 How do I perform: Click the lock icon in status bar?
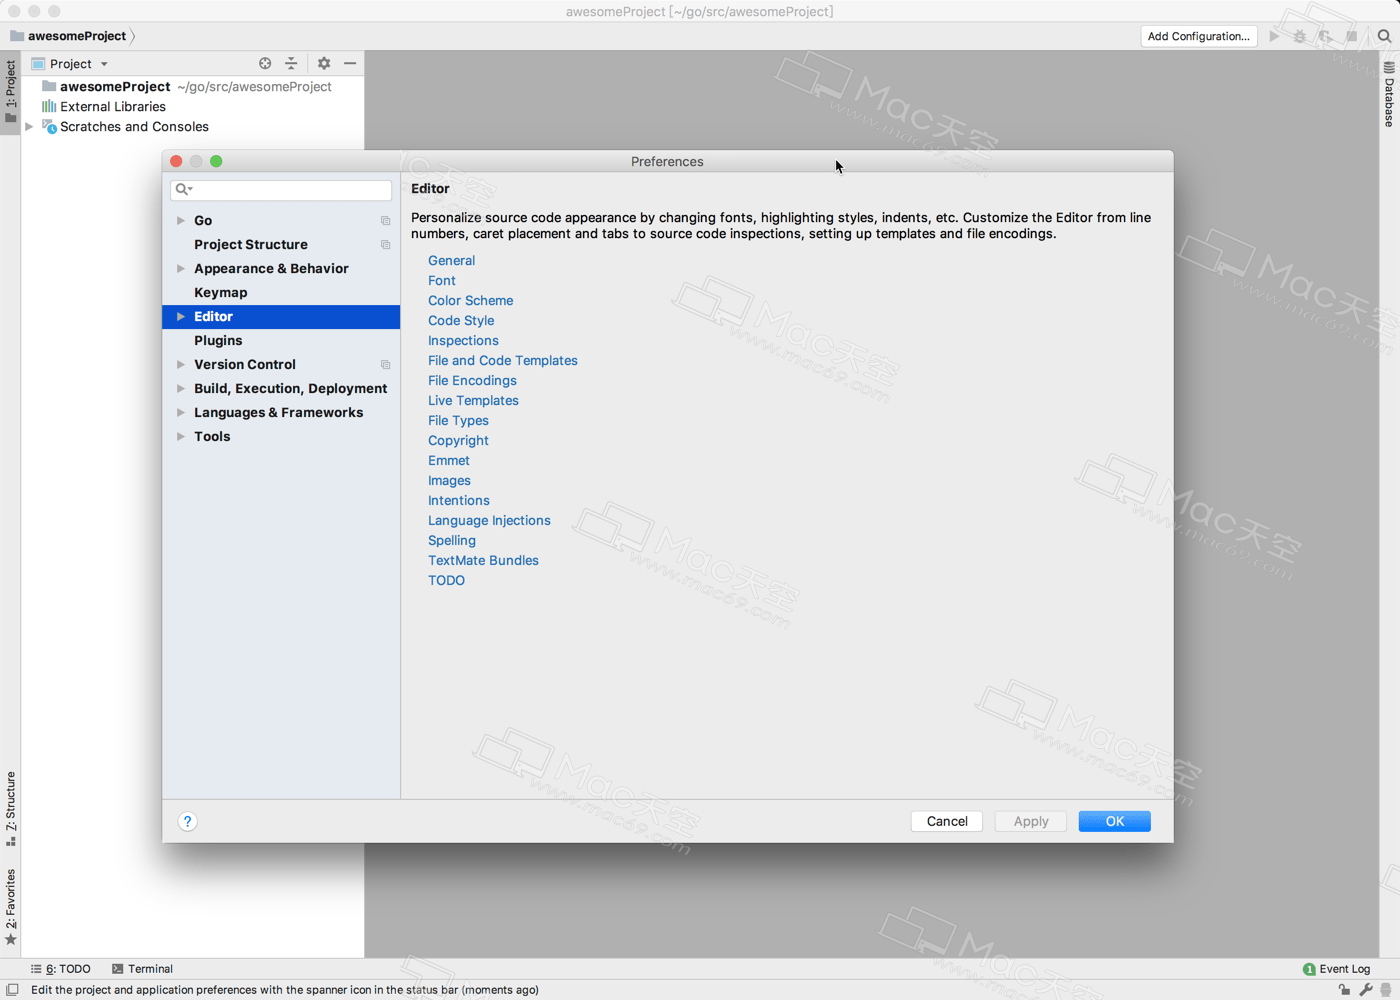pos(1344,990)
